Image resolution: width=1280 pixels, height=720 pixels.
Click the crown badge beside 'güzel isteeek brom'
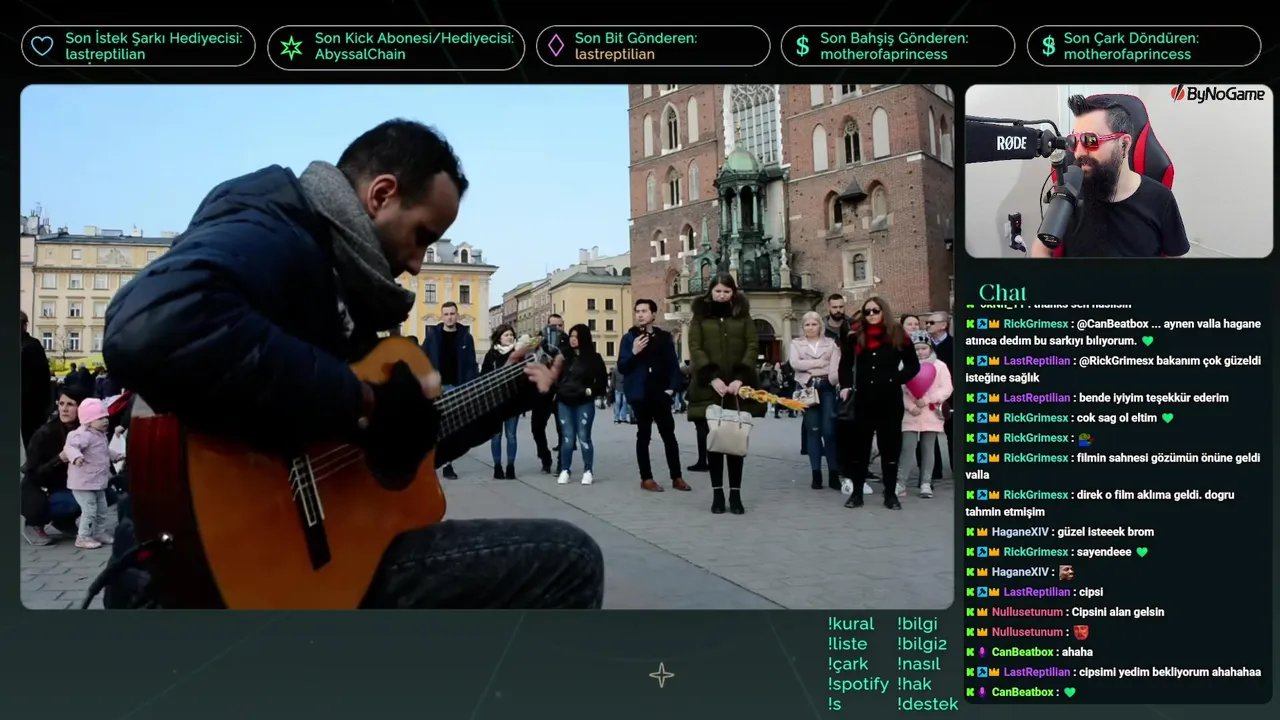pyautogui.click(x=982, y=532)
